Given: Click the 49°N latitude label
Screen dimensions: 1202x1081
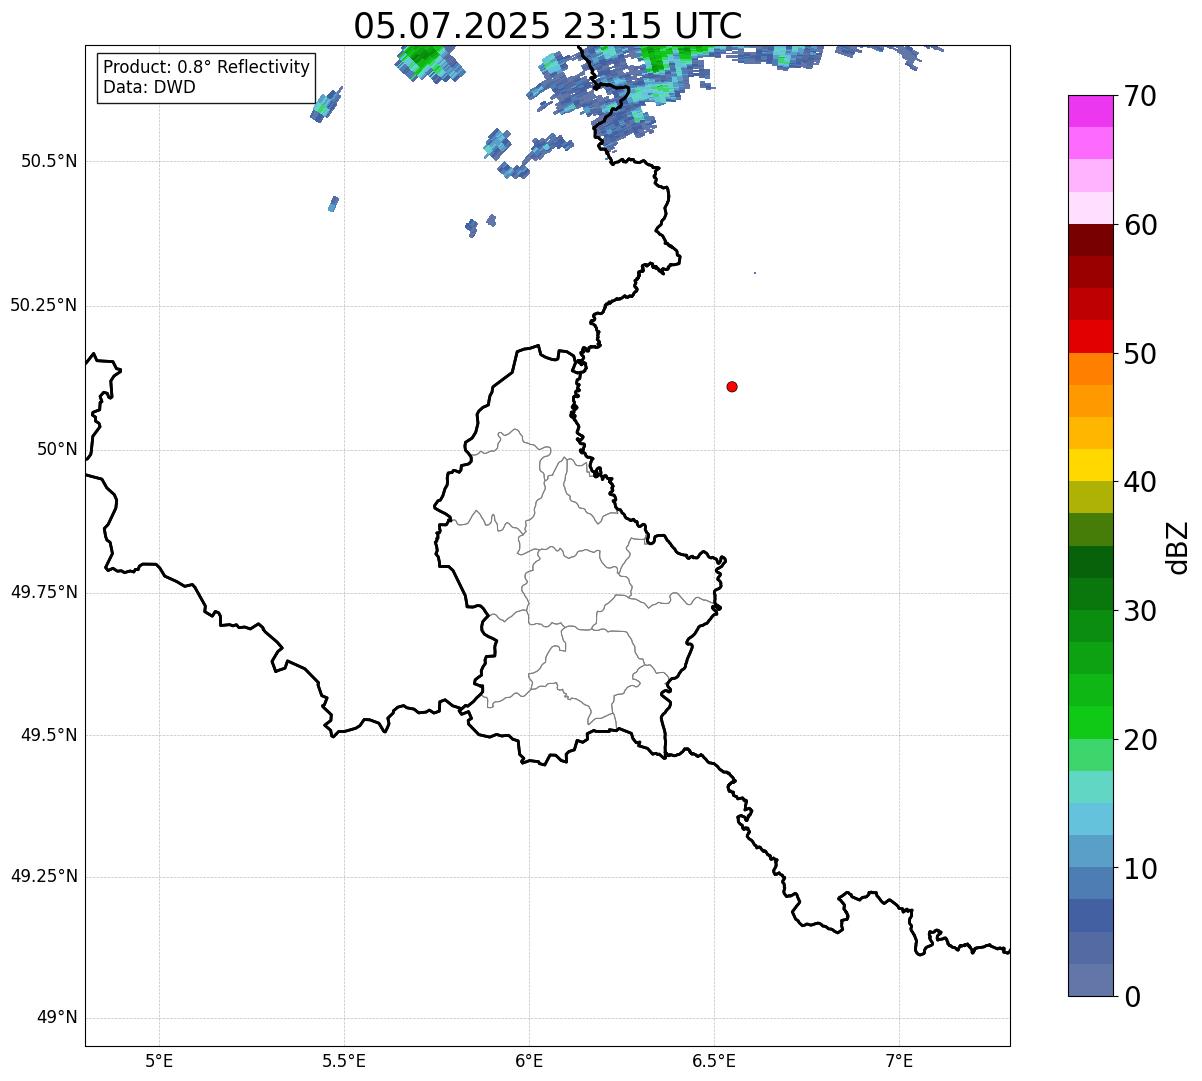Looking at the screenshot, I should click(x=57, y=1018).
